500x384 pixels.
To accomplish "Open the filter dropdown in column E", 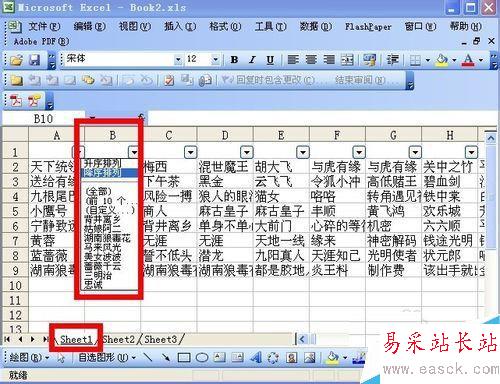I will coord(303,152).
